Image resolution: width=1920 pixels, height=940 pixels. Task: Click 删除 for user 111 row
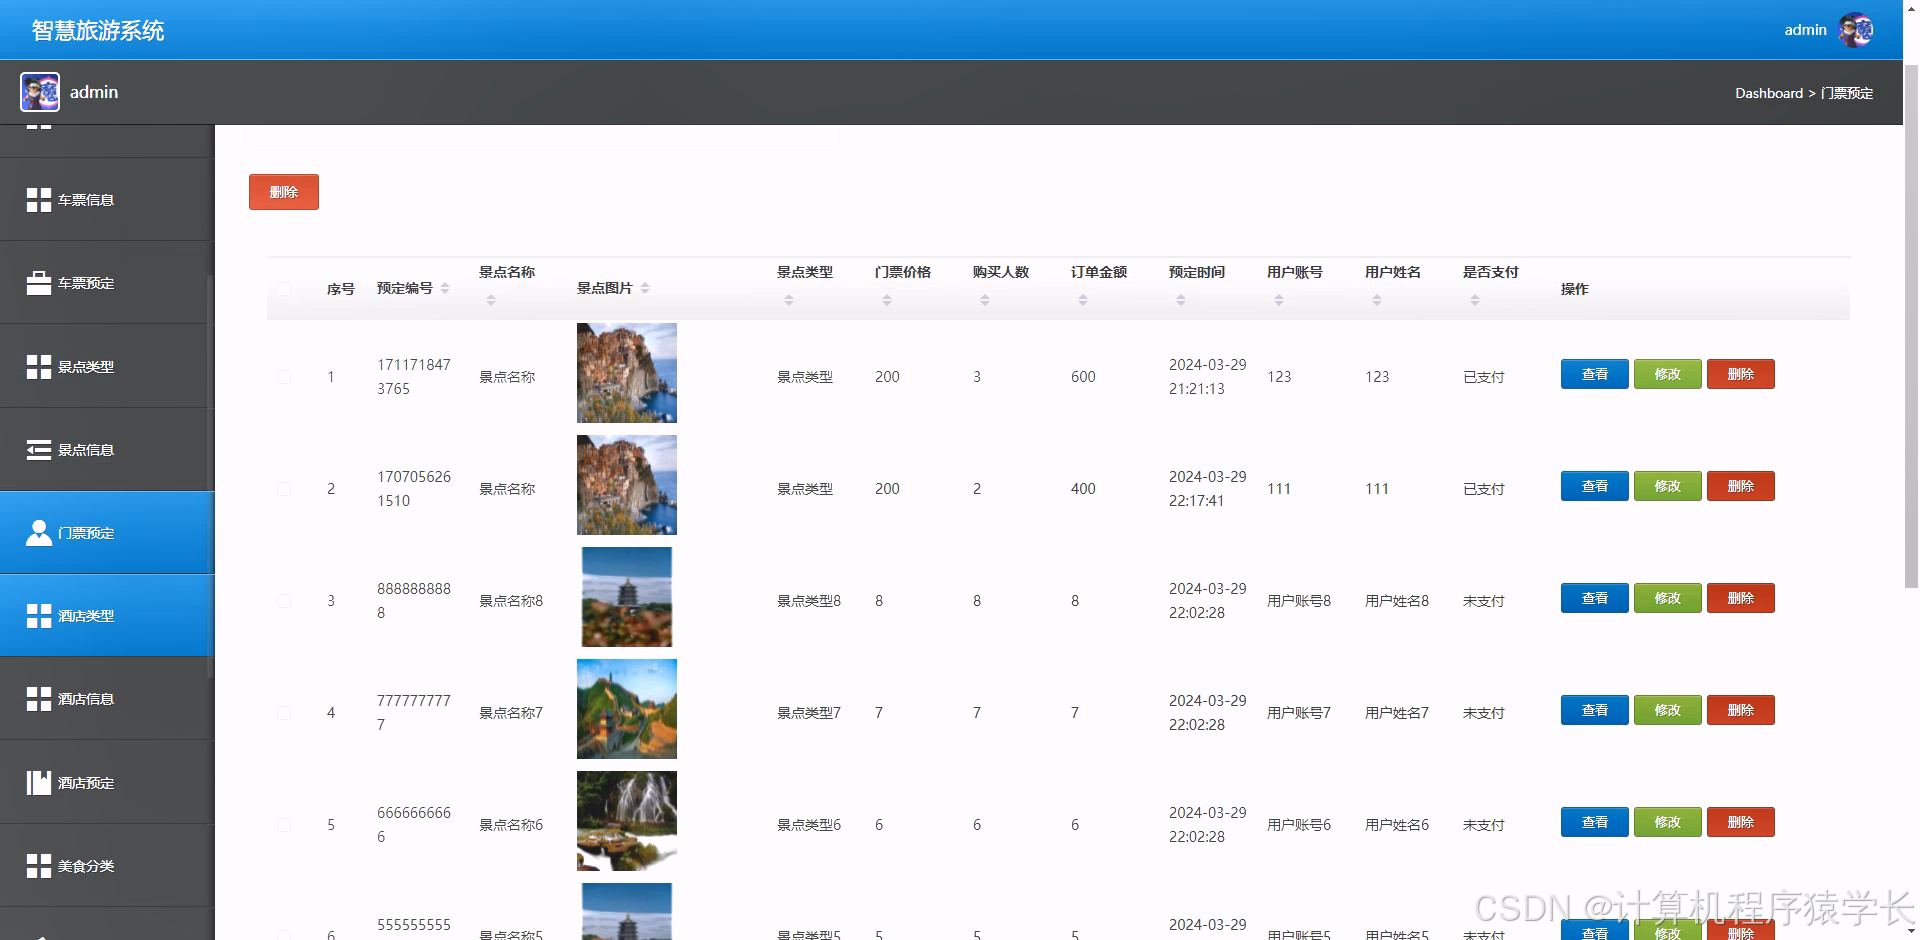pyautogui.click(x=1741, y=486)
